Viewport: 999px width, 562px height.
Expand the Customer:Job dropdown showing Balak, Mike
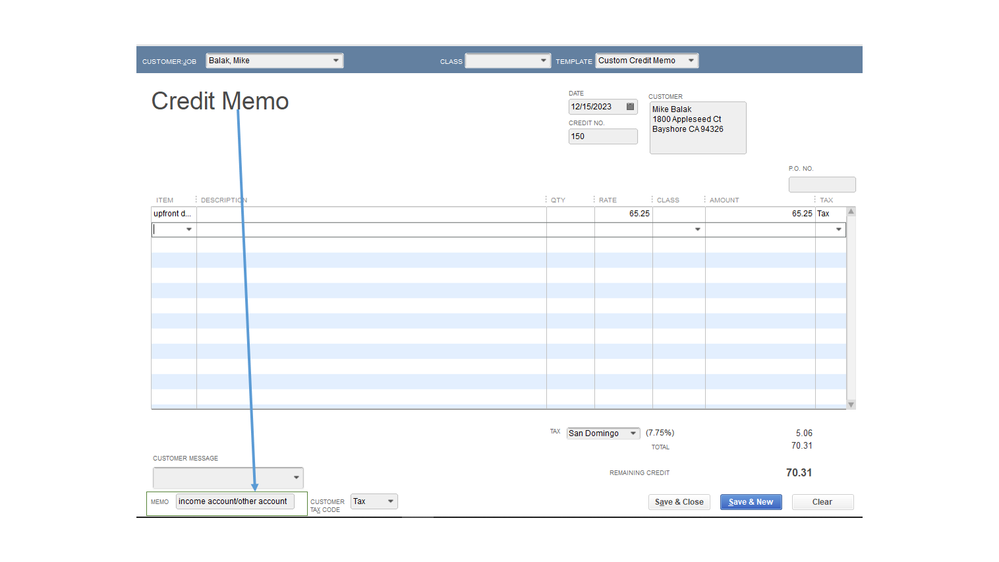coord(336,61)
